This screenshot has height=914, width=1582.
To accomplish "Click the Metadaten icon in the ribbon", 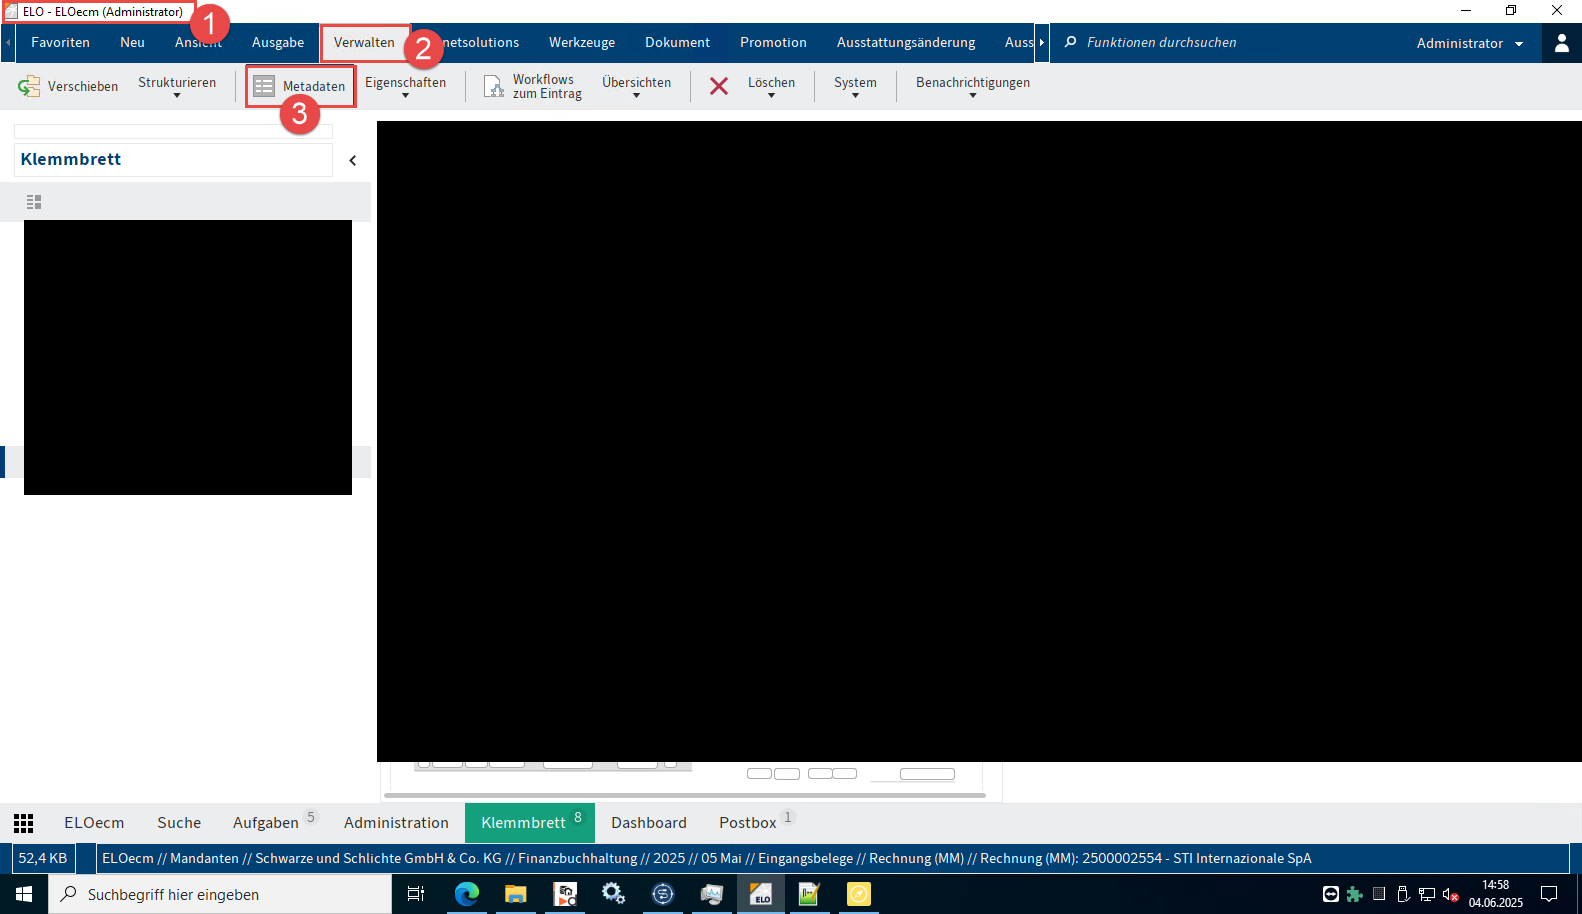I will click(264, 87).
